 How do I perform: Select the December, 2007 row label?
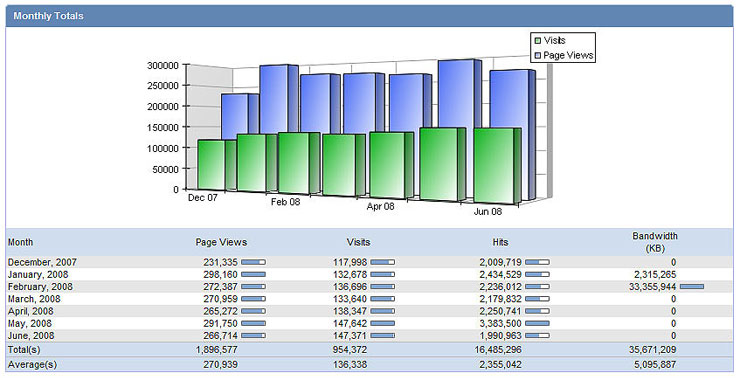[42, 262]
